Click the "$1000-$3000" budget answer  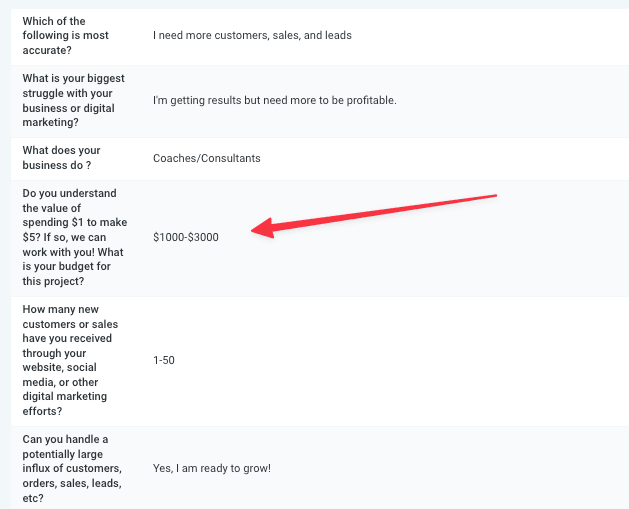186,237
